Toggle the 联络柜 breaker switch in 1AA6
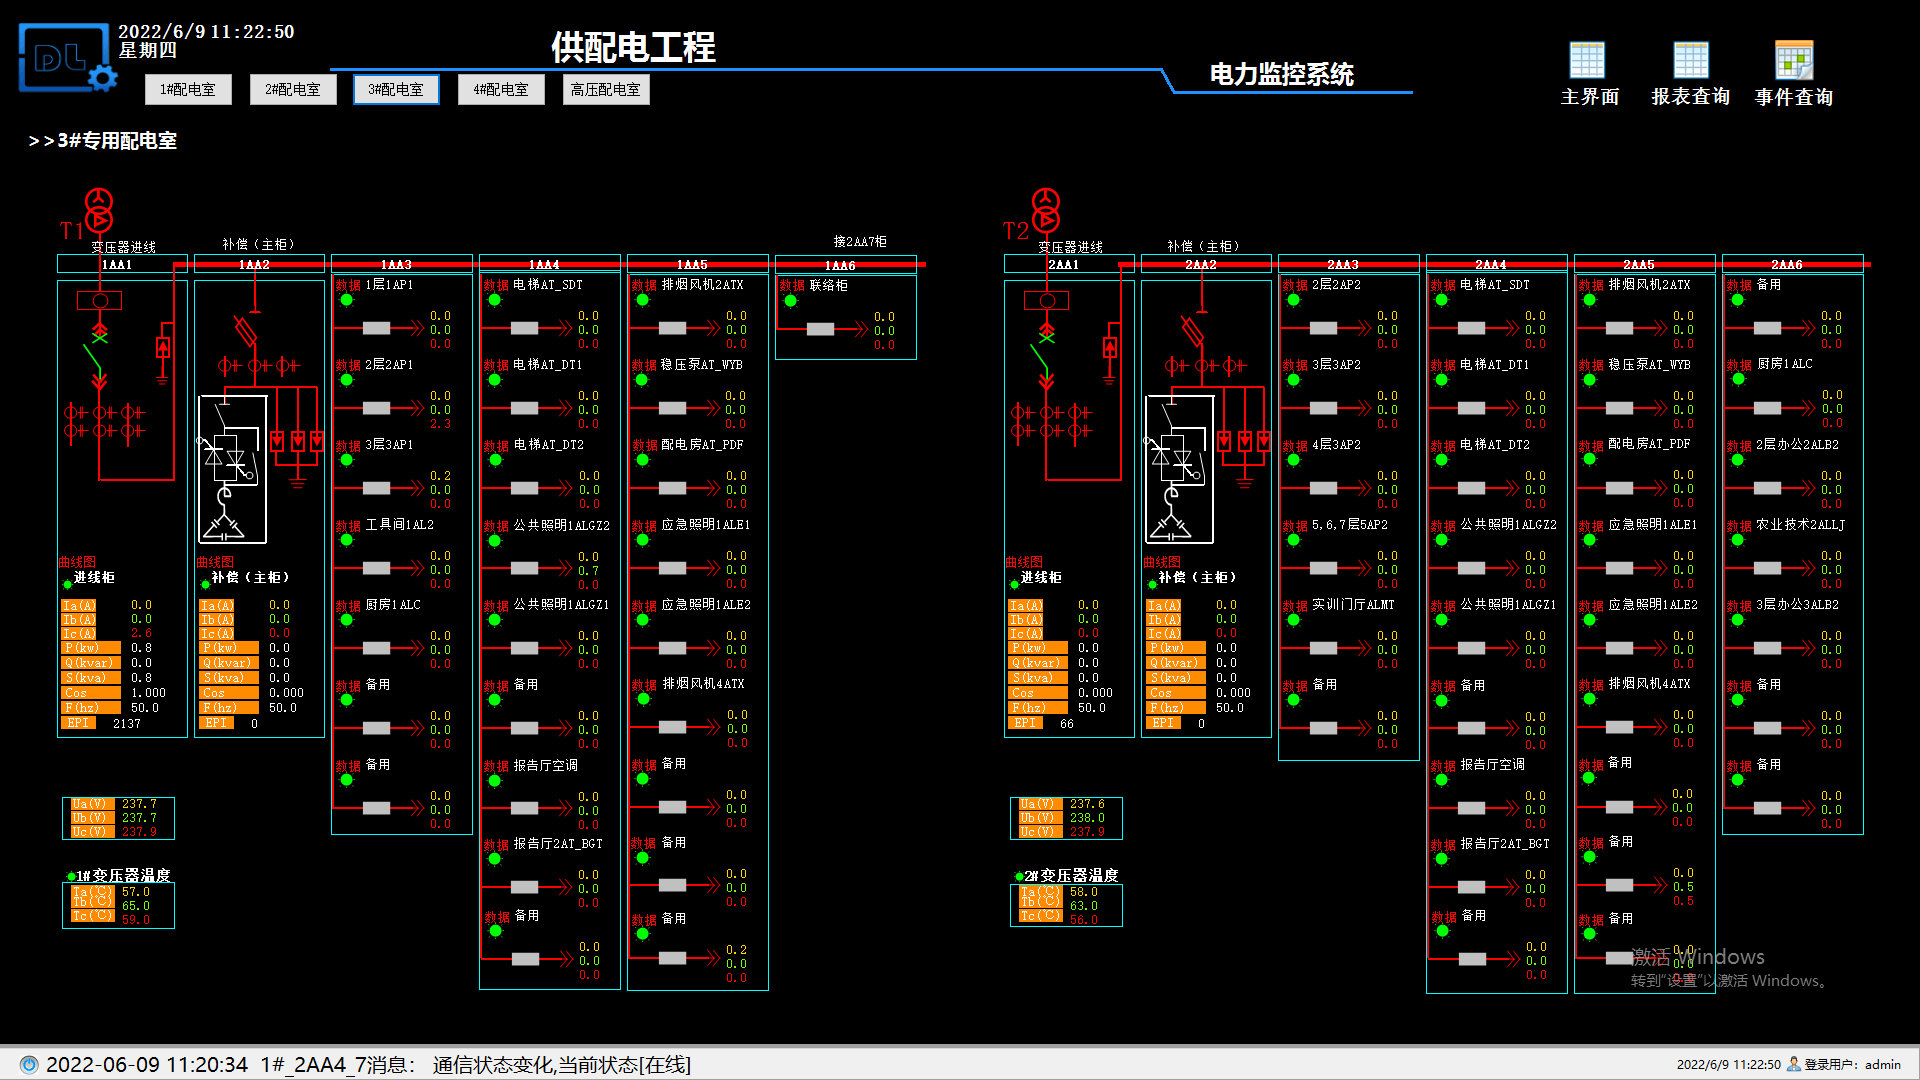Viewport: 1920px width, 1080px height. point(820,329)
